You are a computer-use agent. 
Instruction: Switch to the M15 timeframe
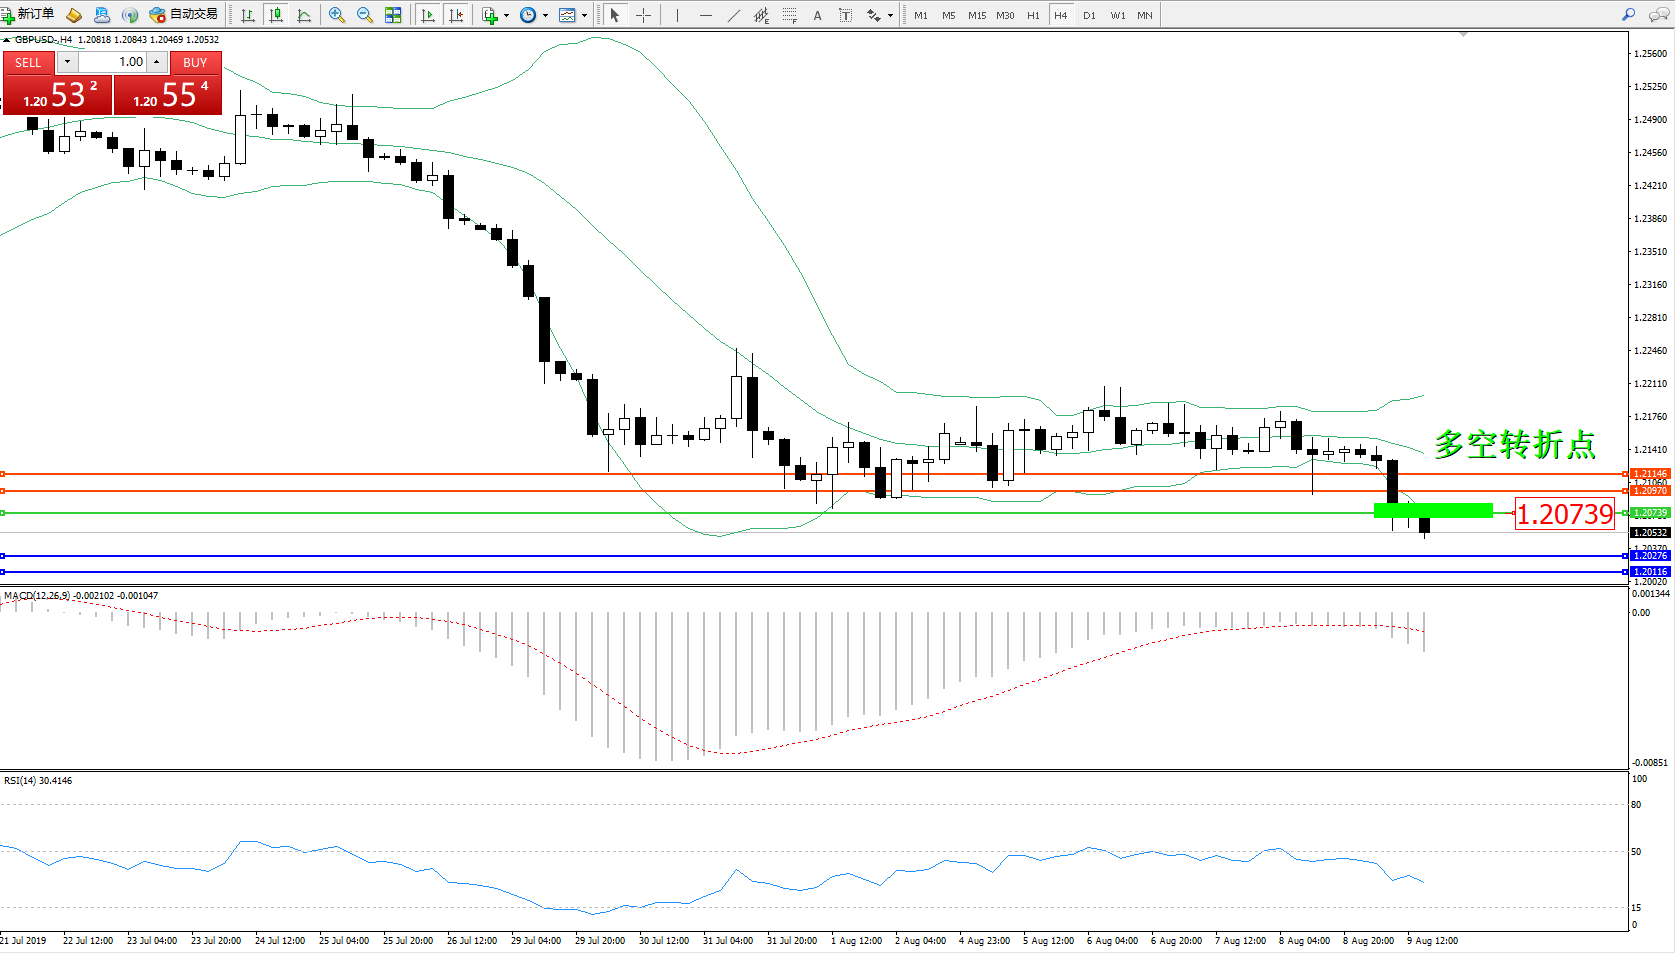976,15
